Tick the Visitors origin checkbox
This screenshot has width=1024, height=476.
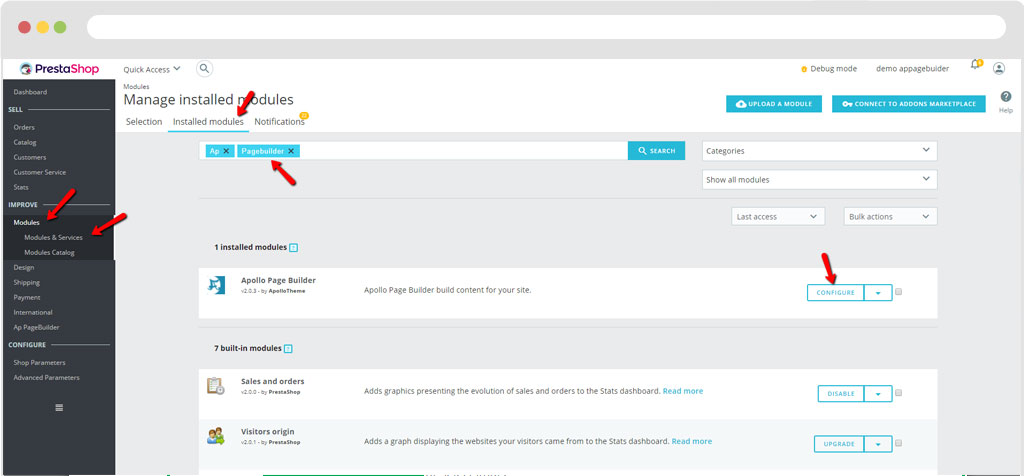[x=899, y=443]
